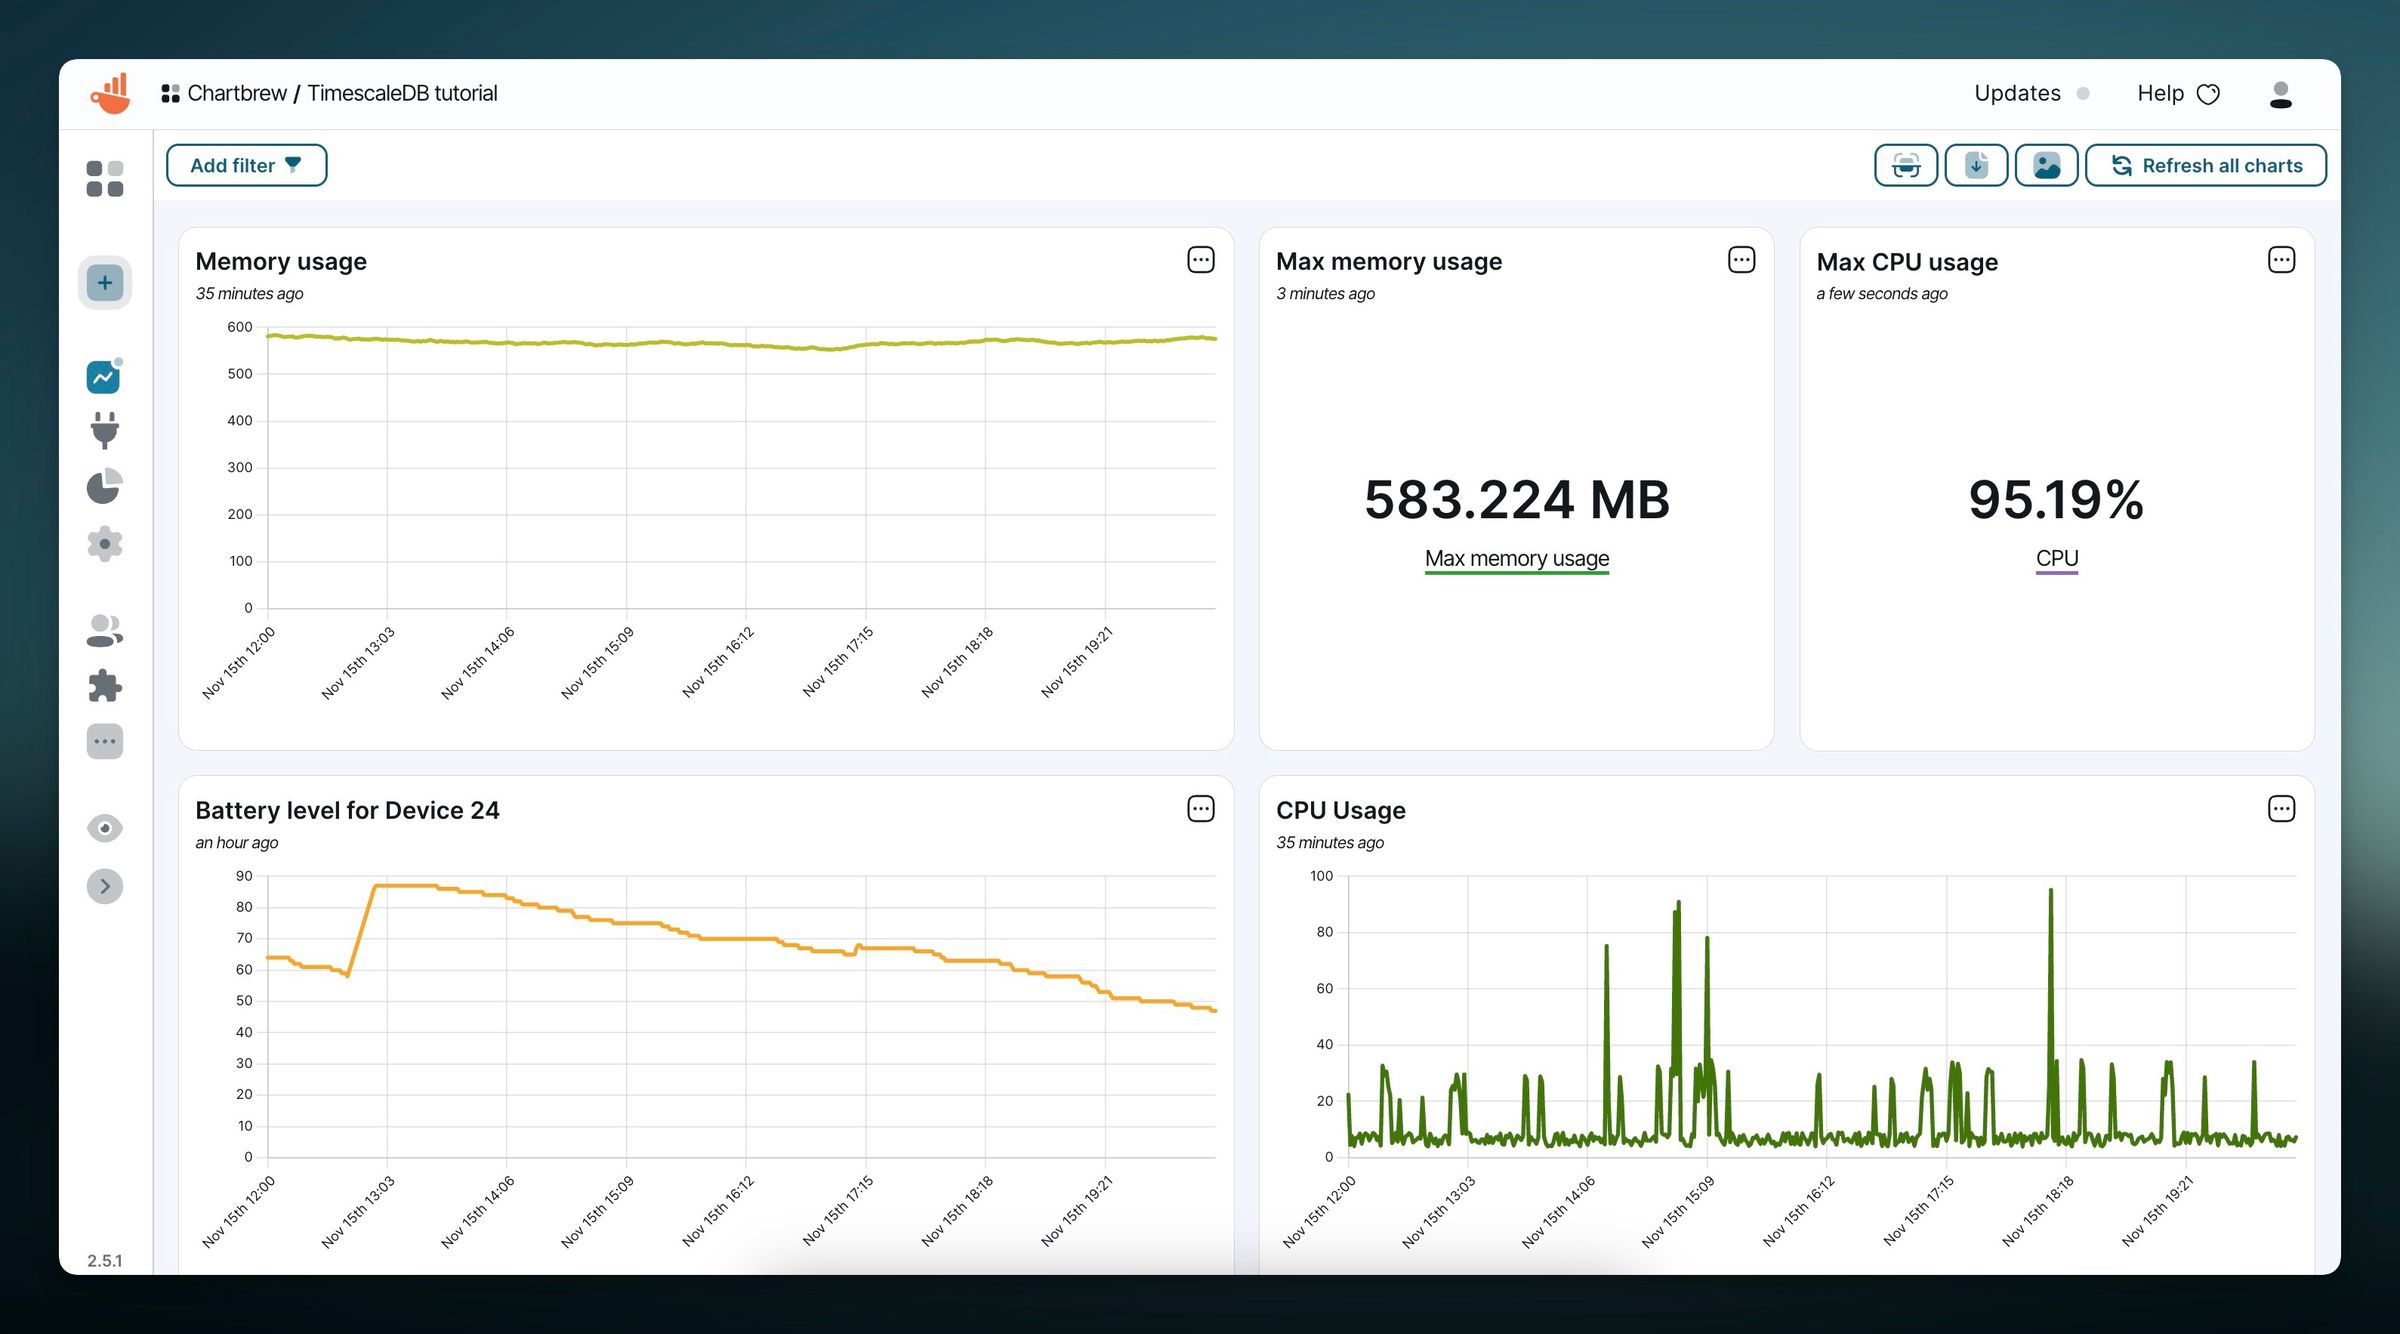The height and width of the screenshot is (1334, 2400).
Task: Open integrations via the puzzle icon
Action: point(104,685)
